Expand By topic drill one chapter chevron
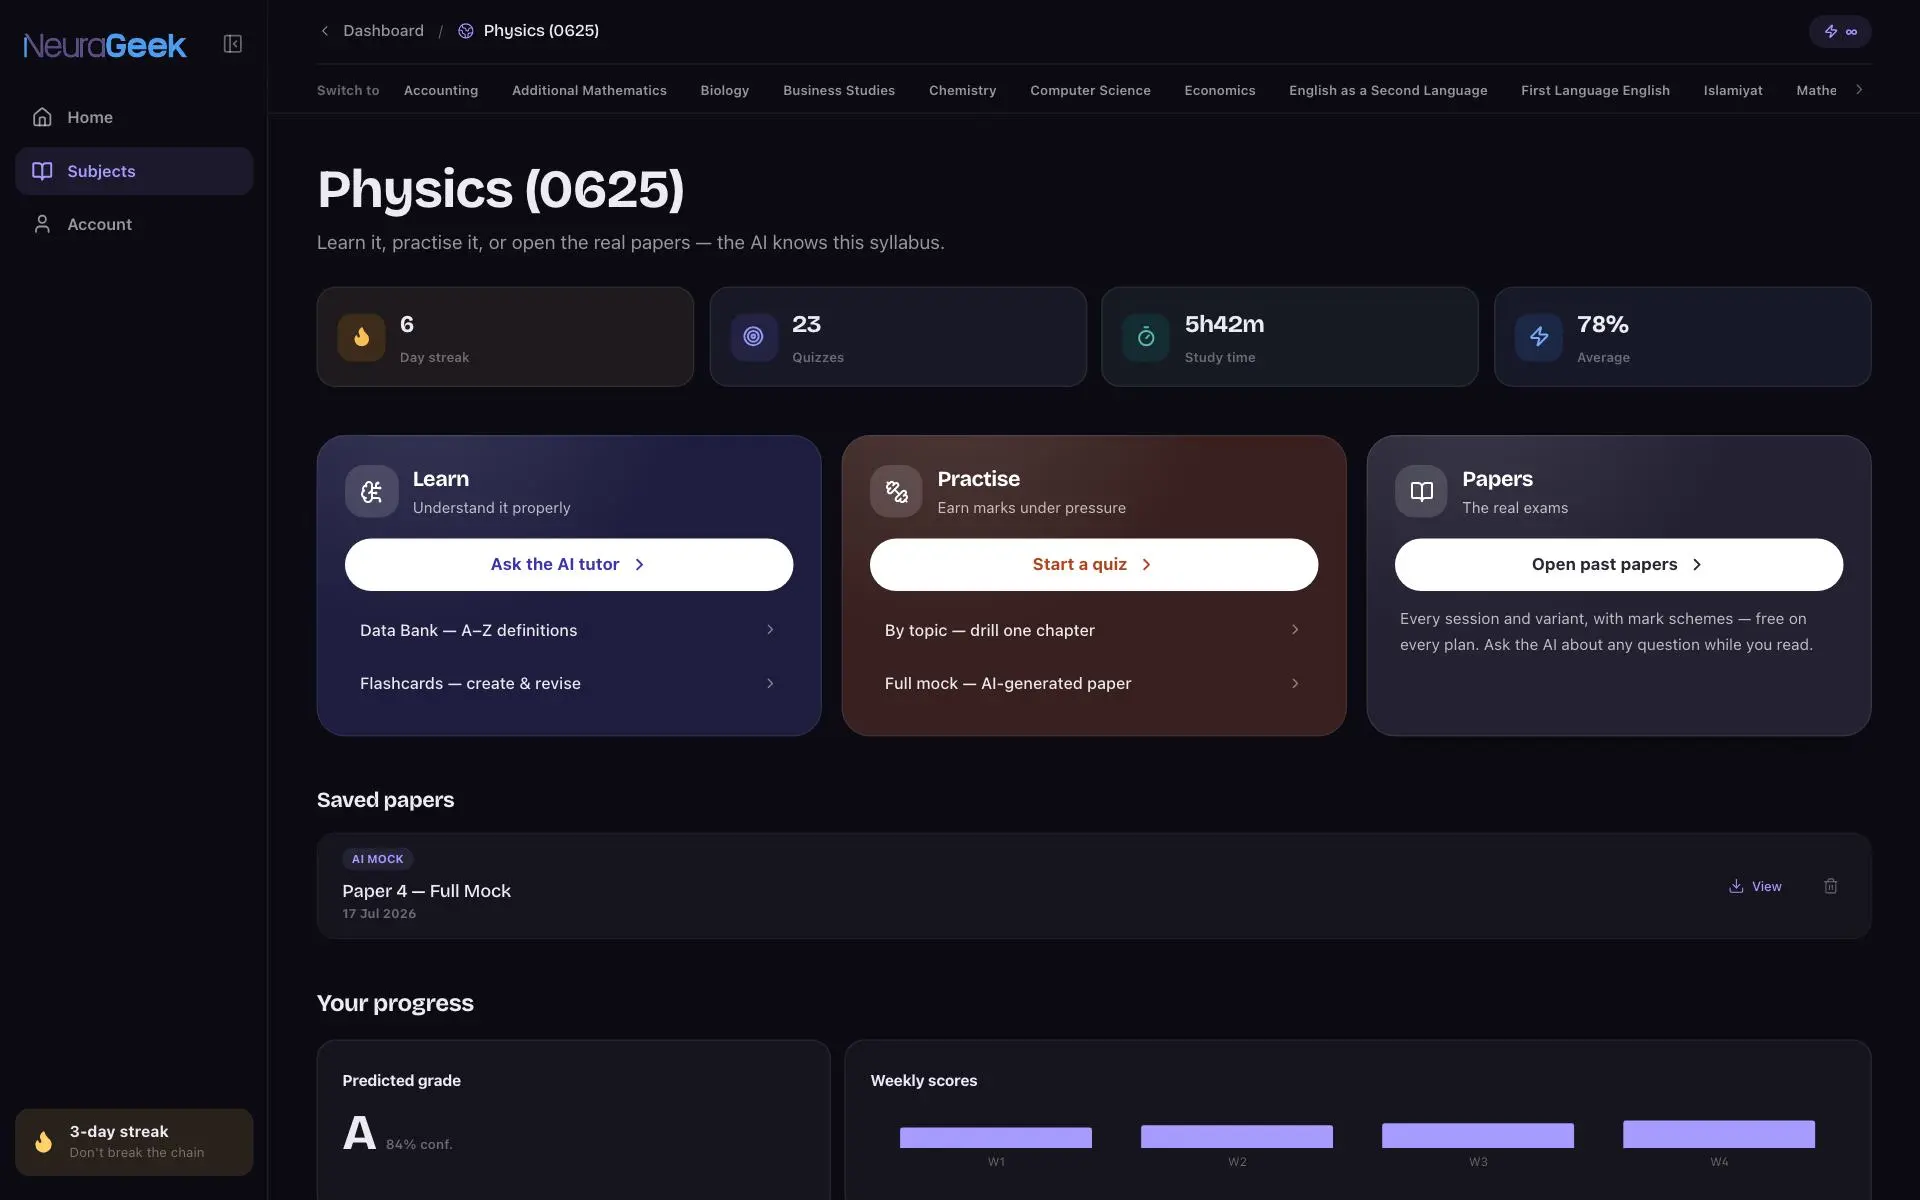The image size is (1920, 1200). point(1295,630)
